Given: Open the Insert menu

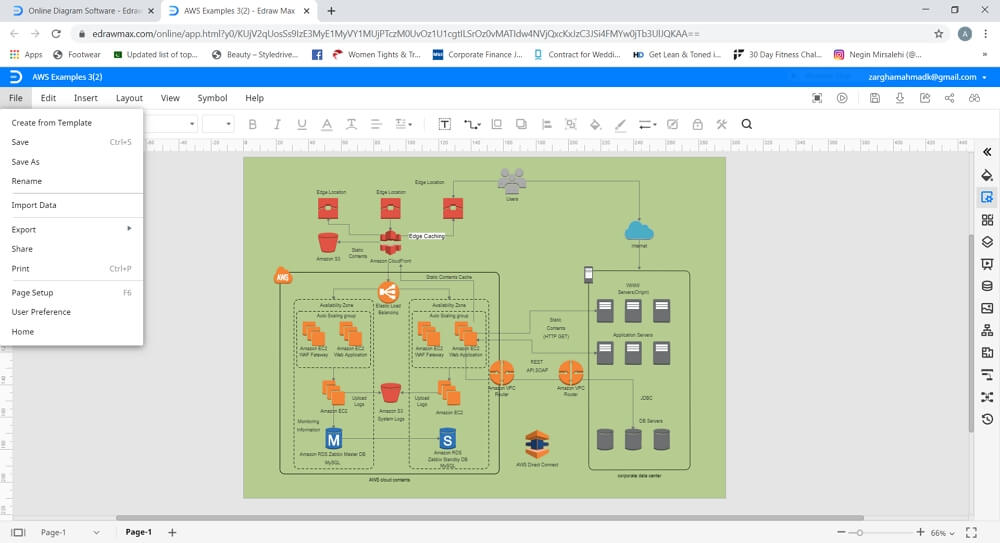Looking at the screenshot, I should [85, 98].
